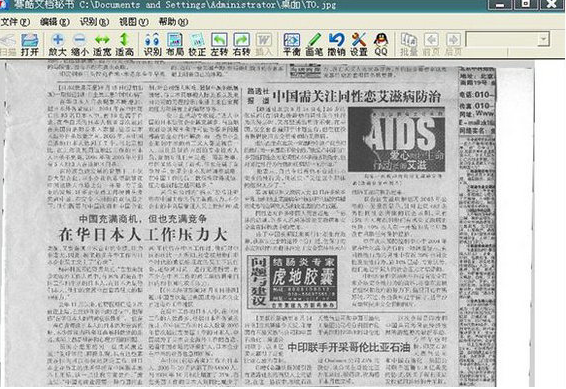Viewport: 566px width, 389px height.
Task: Undo with the 撤销 icon
Action: pos(336,45)
